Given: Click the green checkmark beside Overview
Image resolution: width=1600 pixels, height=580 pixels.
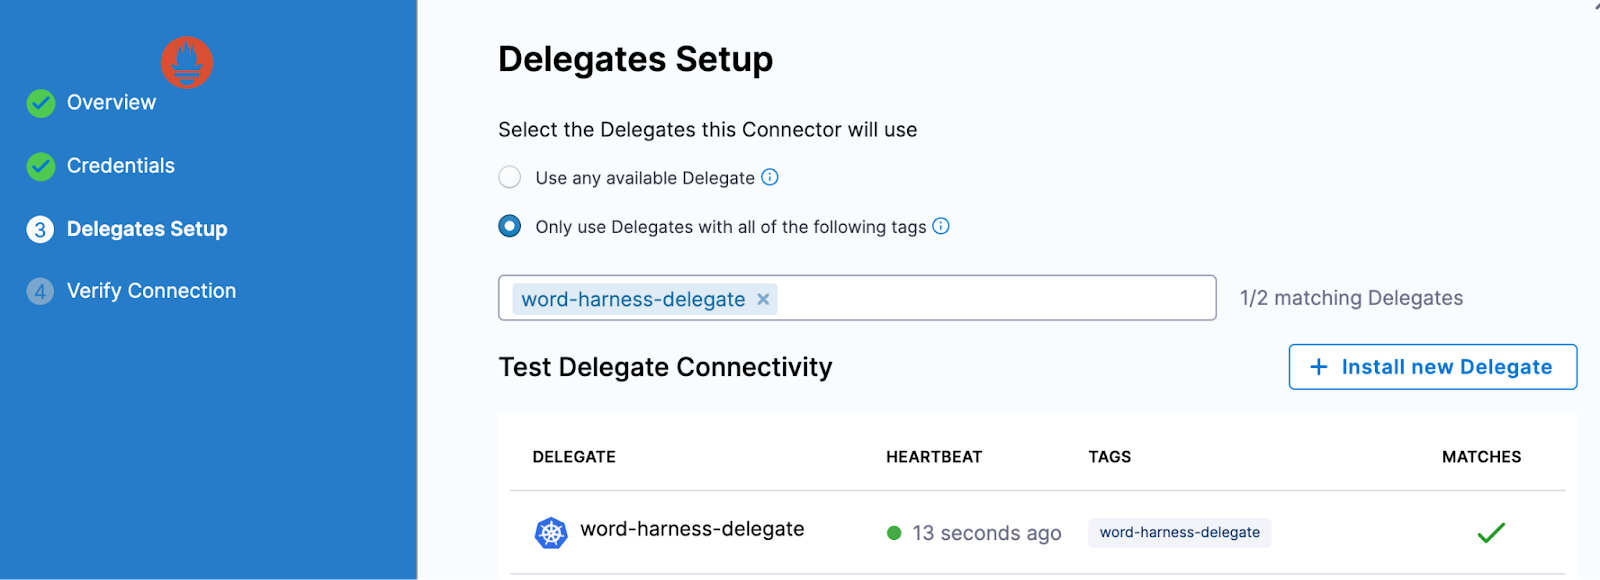Looking at the screenshot, I should 40,102.
